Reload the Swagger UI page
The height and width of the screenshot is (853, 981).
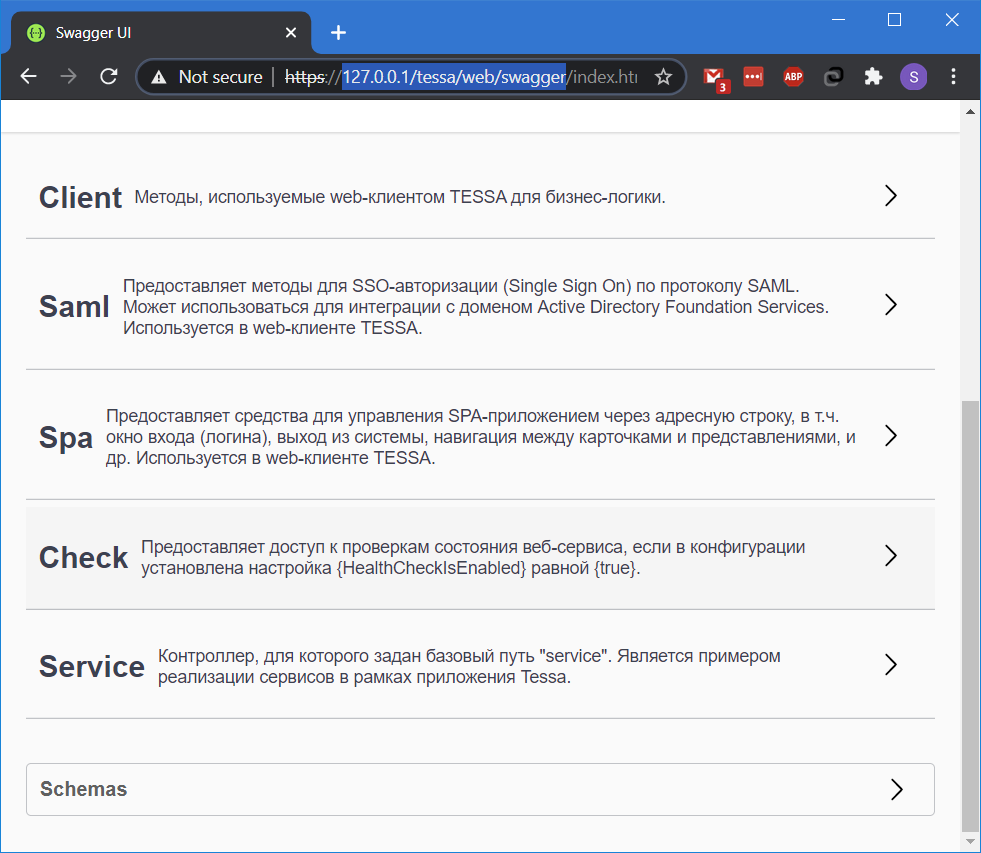[109, 76]
